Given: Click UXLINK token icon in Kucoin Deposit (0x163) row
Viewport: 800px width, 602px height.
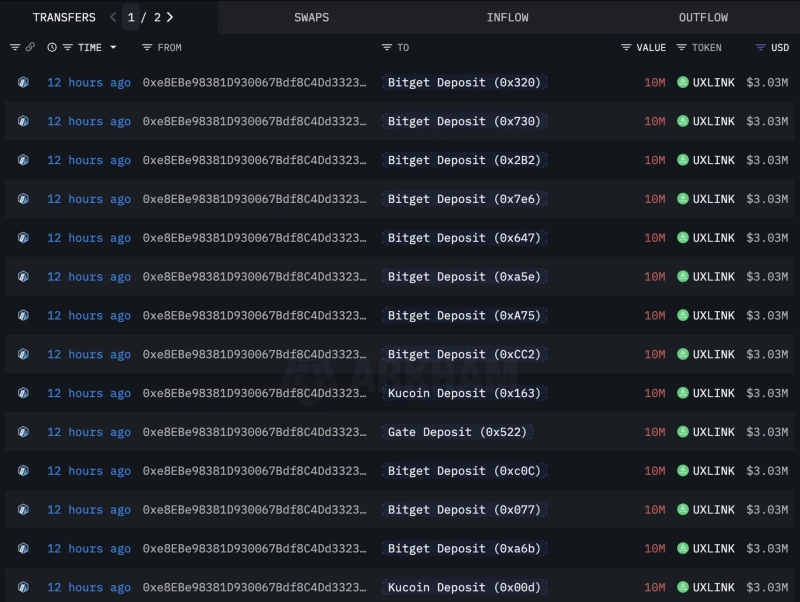Looking at the screenshot, I should coord(683,393).
